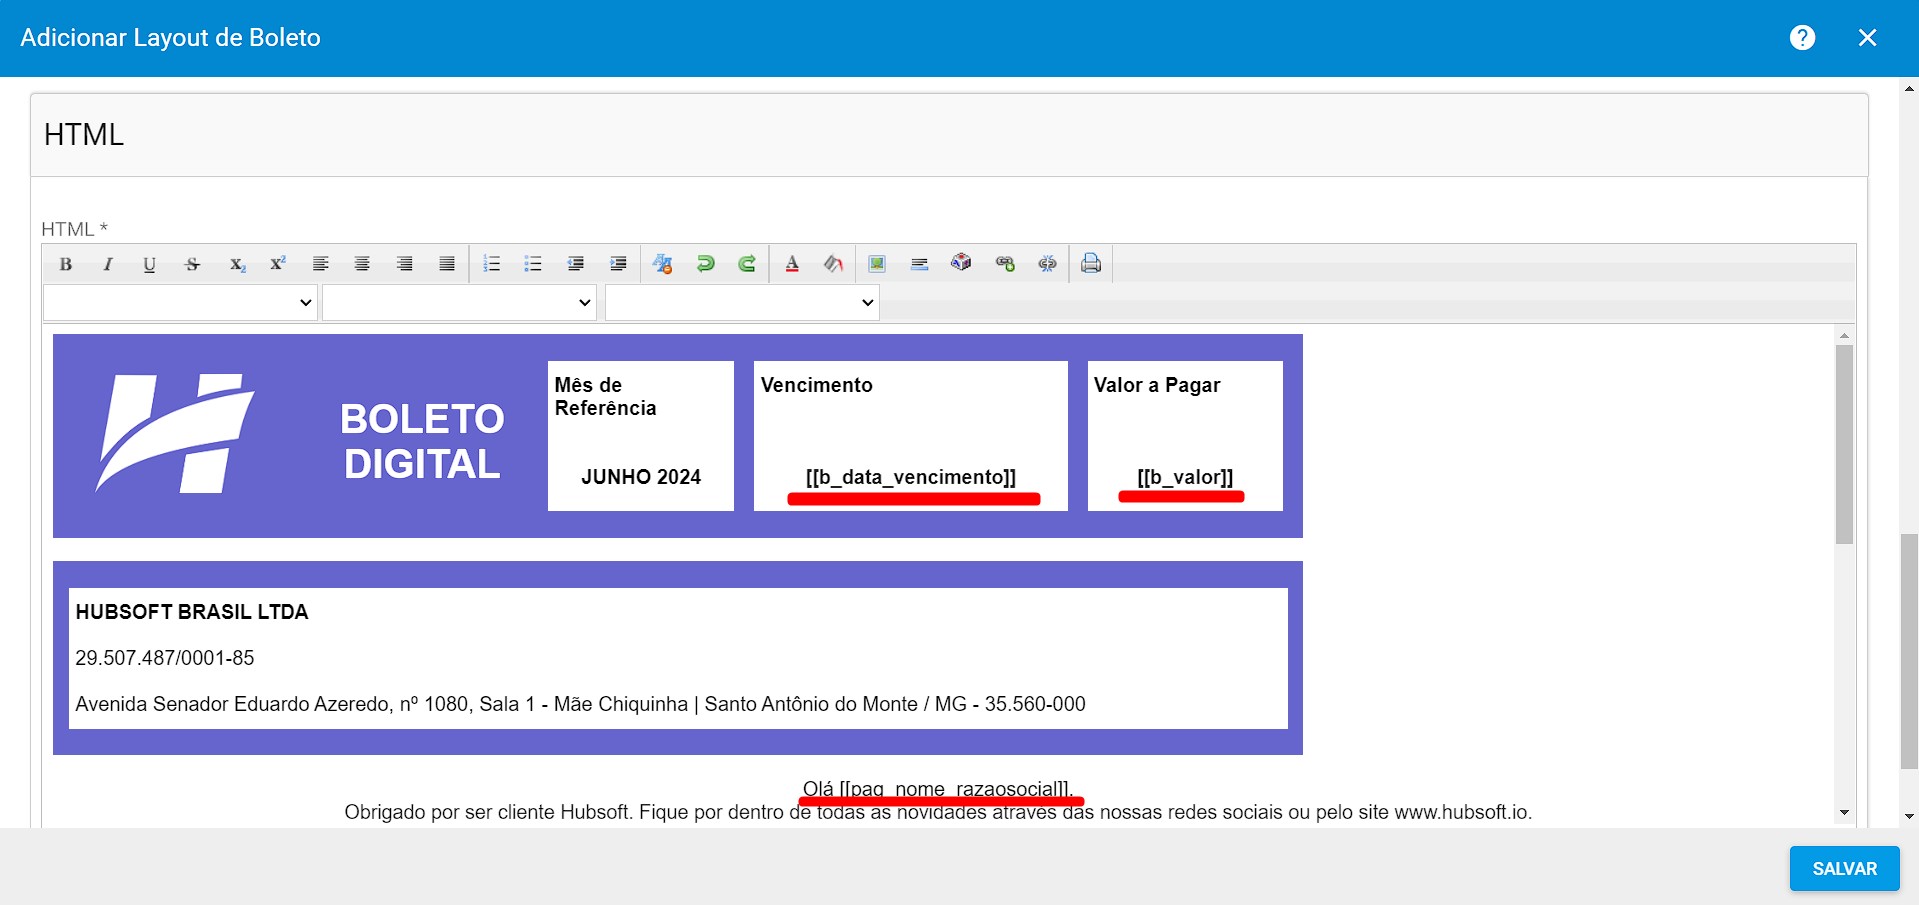Click the cube icon in toolbar

click(x=961, y=263)
